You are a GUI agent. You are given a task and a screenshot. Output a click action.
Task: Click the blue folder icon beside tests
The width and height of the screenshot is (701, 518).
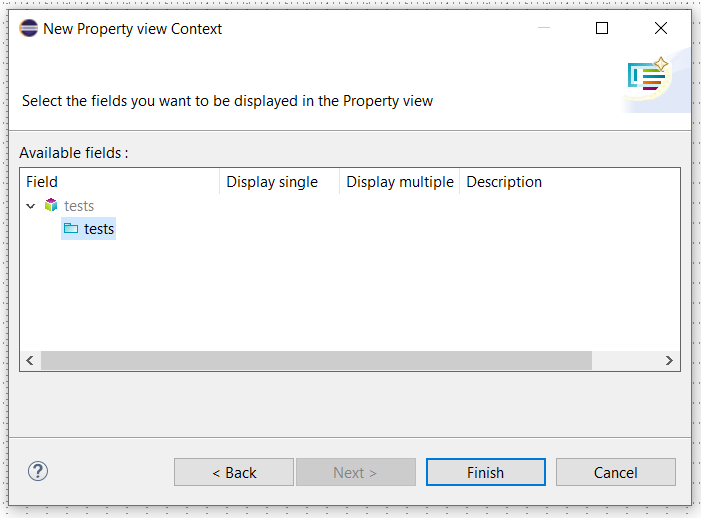[x=71, y=228]
